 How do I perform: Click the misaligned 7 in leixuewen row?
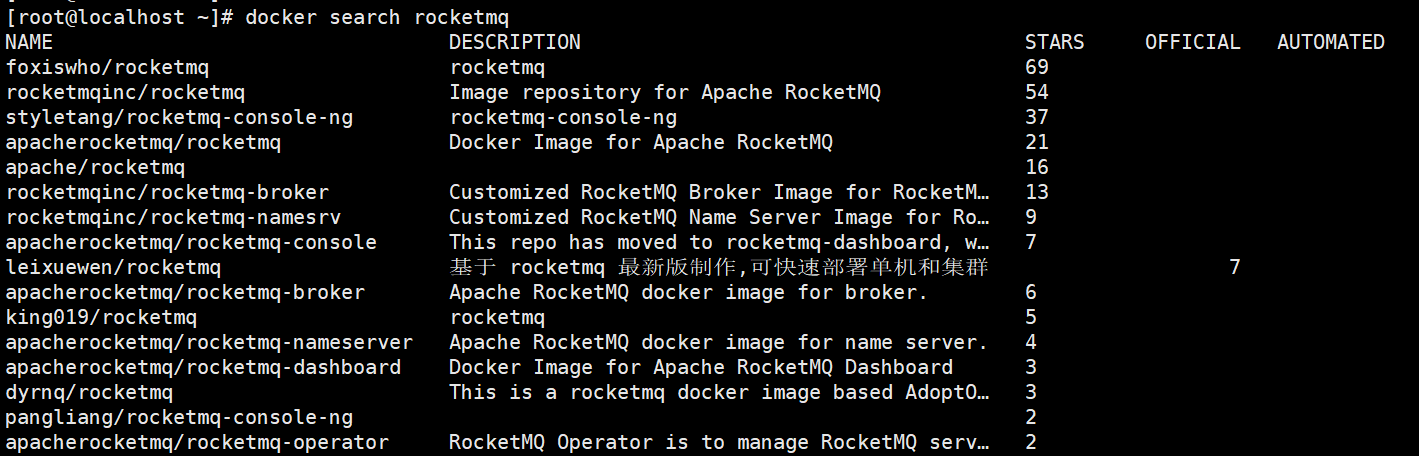(1235, 267)
